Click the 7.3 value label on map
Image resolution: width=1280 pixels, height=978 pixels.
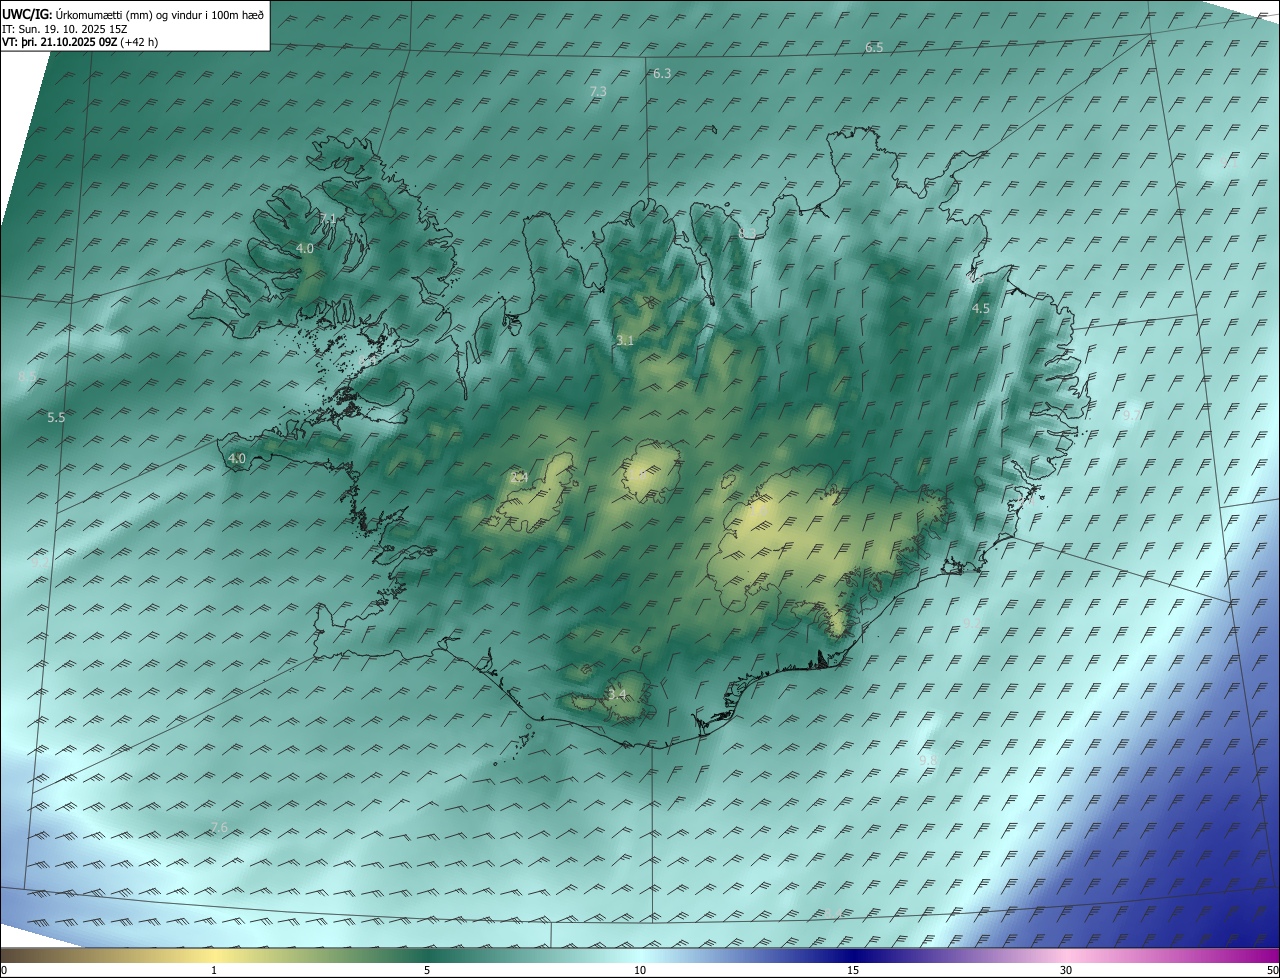click(x=598, y=91)
